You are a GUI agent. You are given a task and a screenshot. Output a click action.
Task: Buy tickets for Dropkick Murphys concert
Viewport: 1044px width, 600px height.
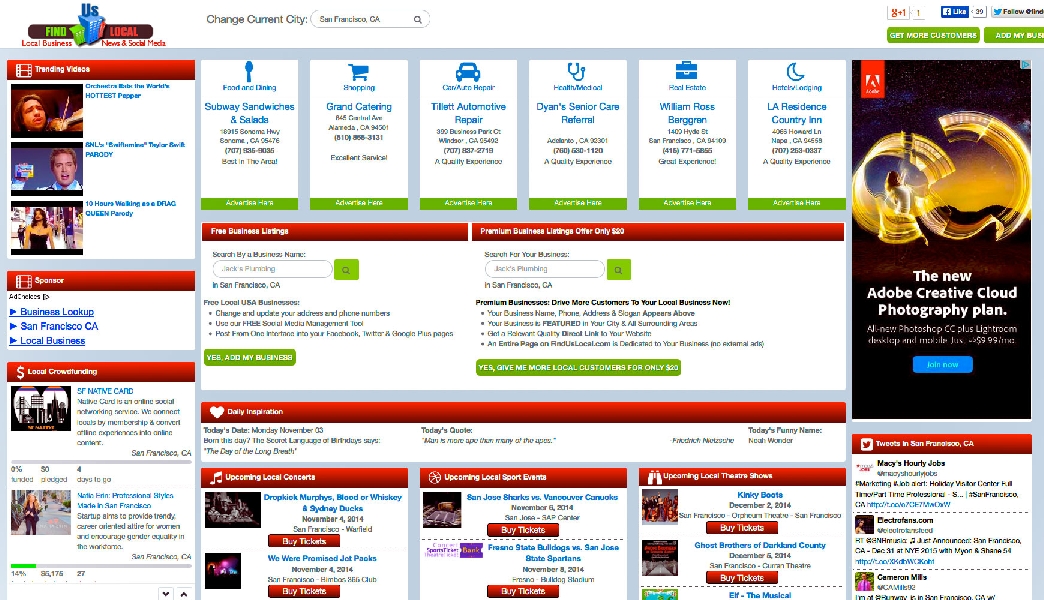(x=304, y=541)
